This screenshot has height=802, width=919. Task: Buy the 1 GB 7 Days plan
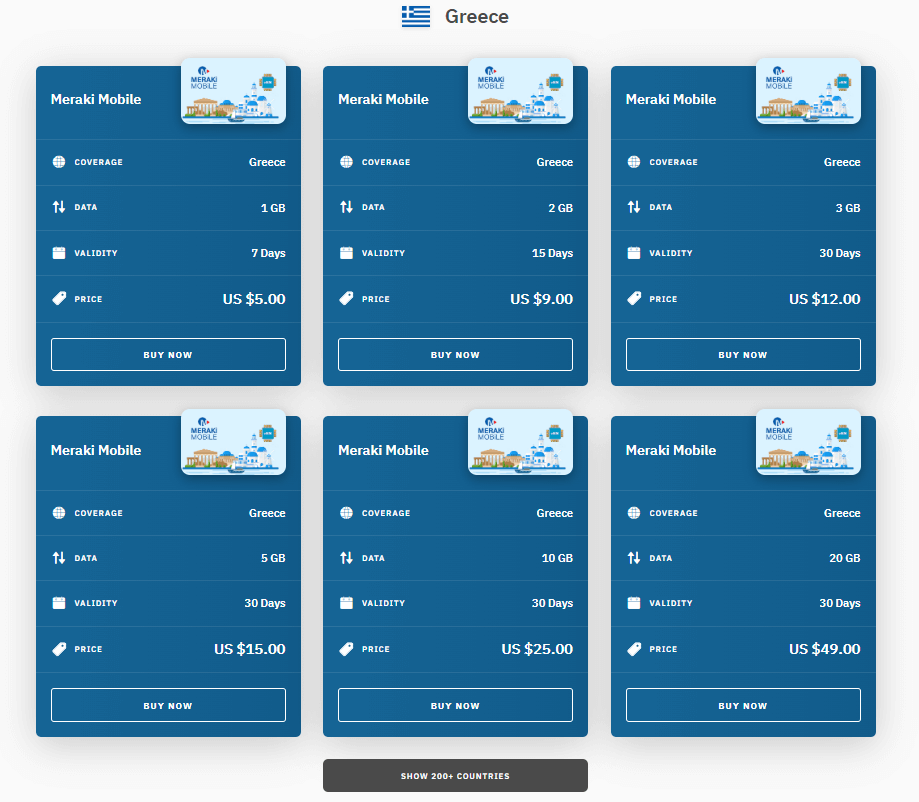pyautogui.click(x=168, y=355)
